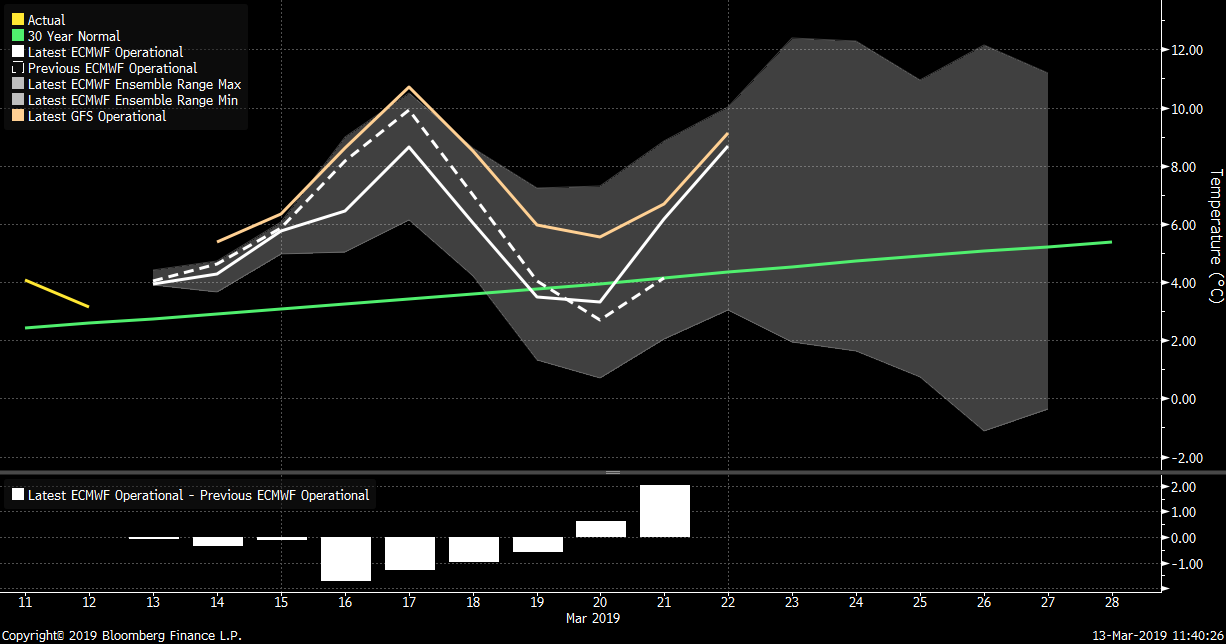Click date 28 on the x-axis
The width and height of the screenshot is (1226, 644).
(x=1111, y=602)
